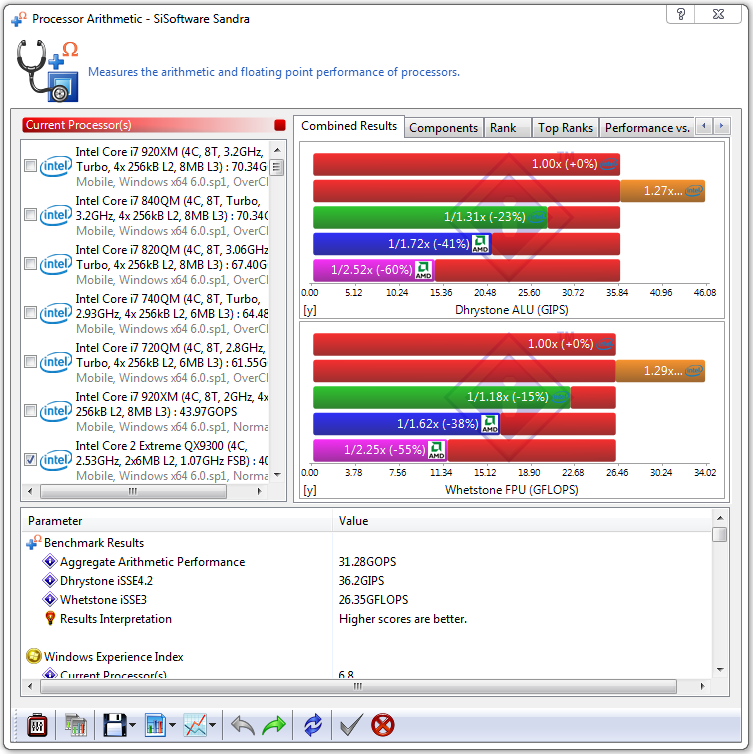The height and width of the screenshot is (754, 753).
Task: Click results table scroll down arrow
Action: click(720, 669)
